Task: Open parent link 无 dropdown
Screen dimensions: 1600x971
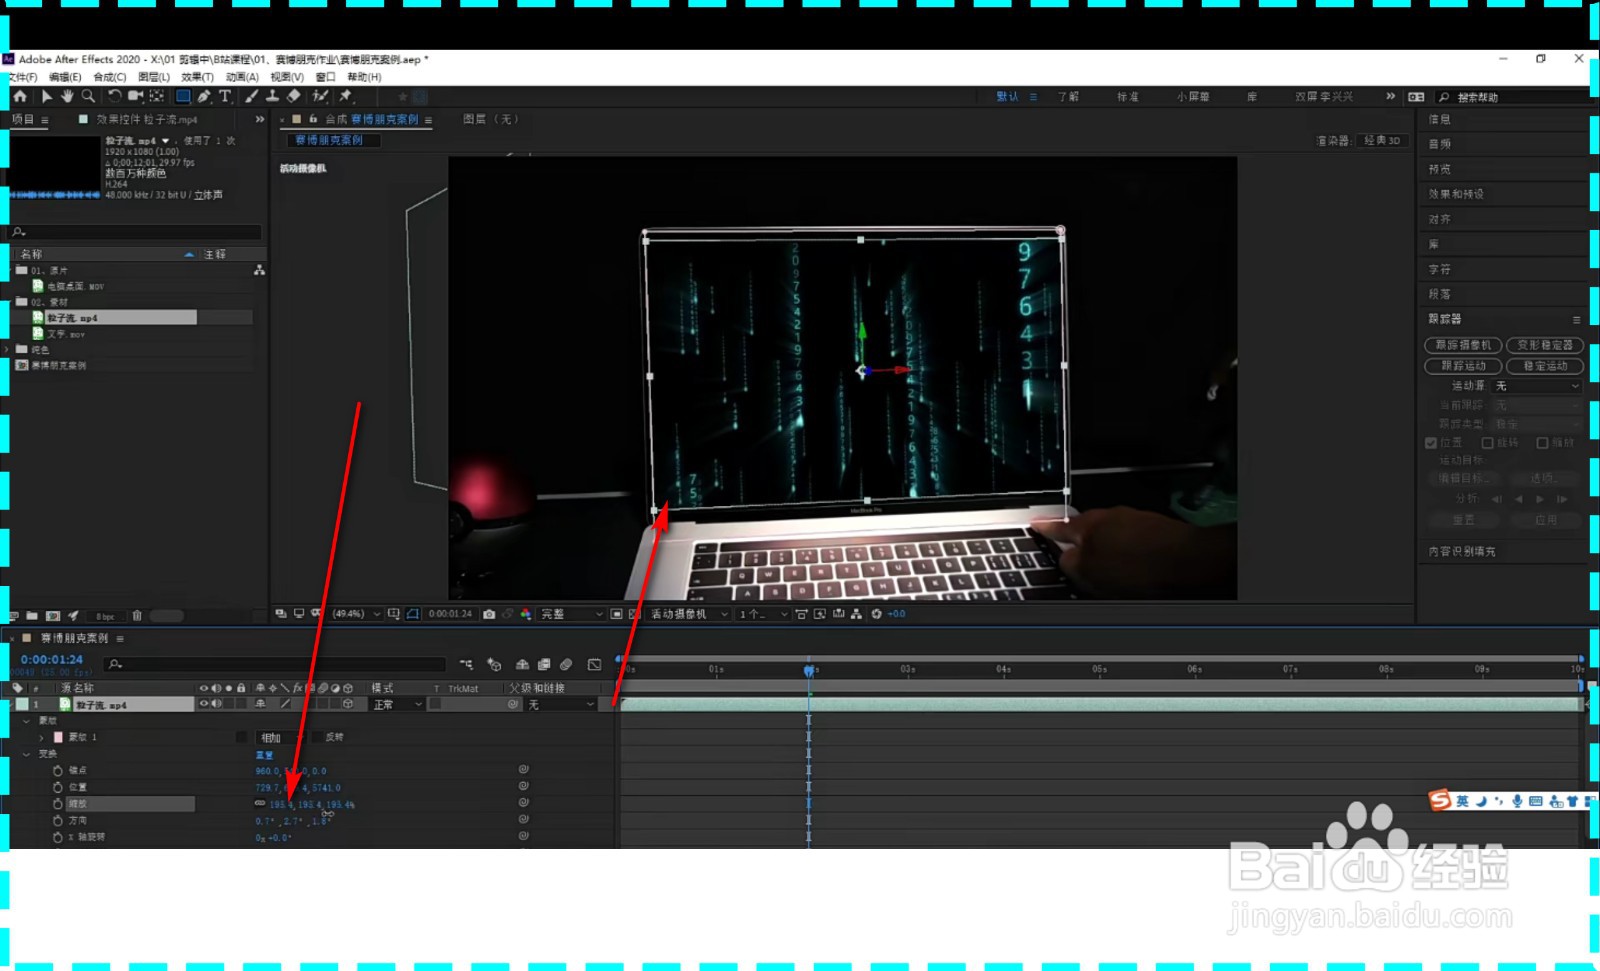Action: click(x=561, y=705)
